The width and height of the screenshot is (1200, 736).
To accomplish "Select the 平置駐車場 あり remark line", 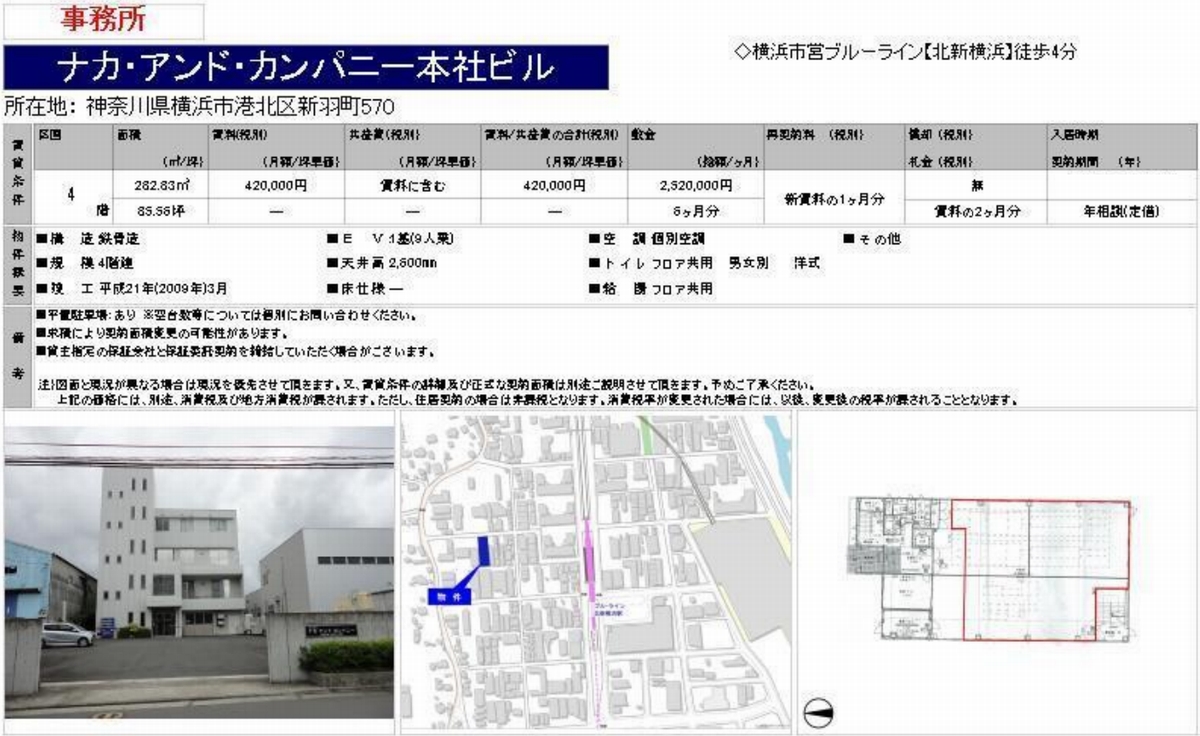I will 225,316.
